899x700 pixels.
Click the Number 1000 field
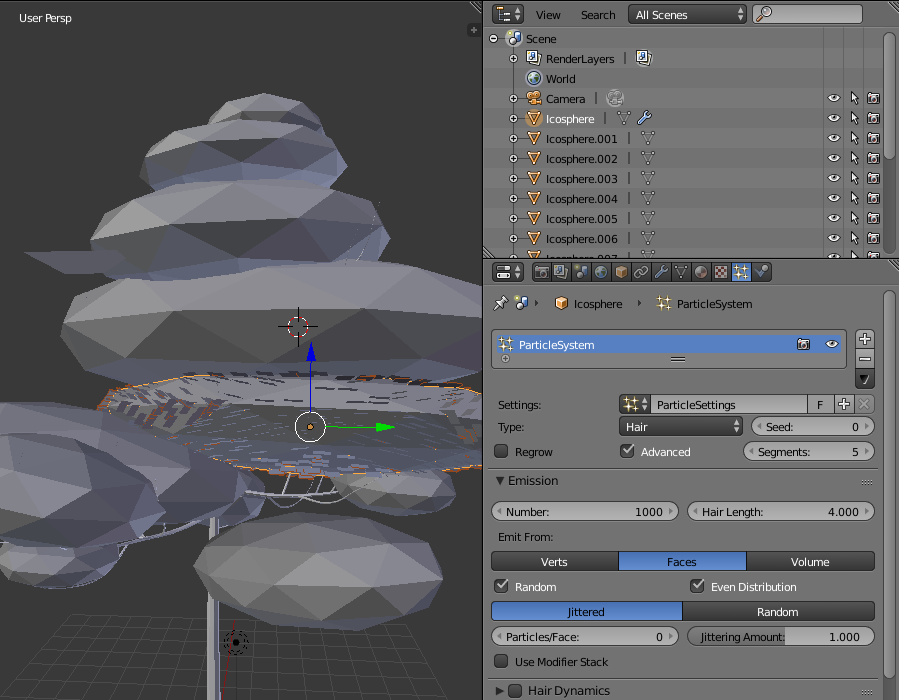pos(585,511)
